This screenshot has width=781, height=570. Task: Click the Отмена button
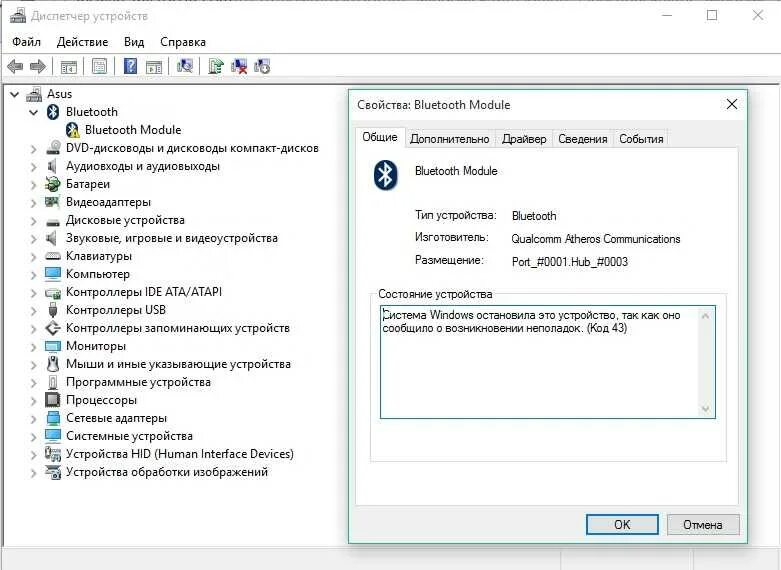[703, 524]
